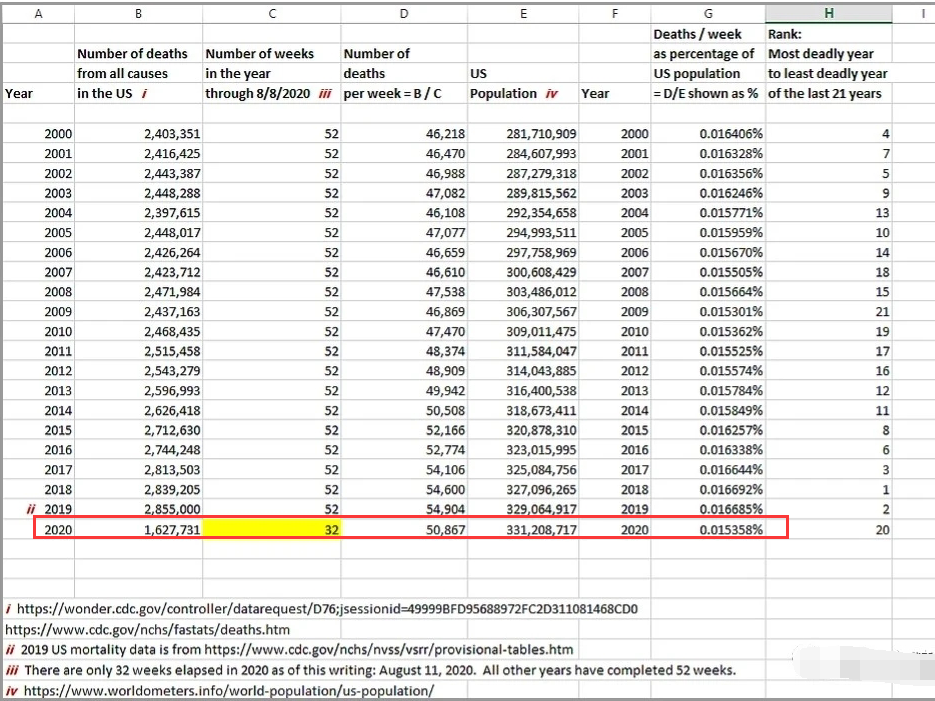Select column A header
Screen dimensions: 935x701
click(38, 13)
